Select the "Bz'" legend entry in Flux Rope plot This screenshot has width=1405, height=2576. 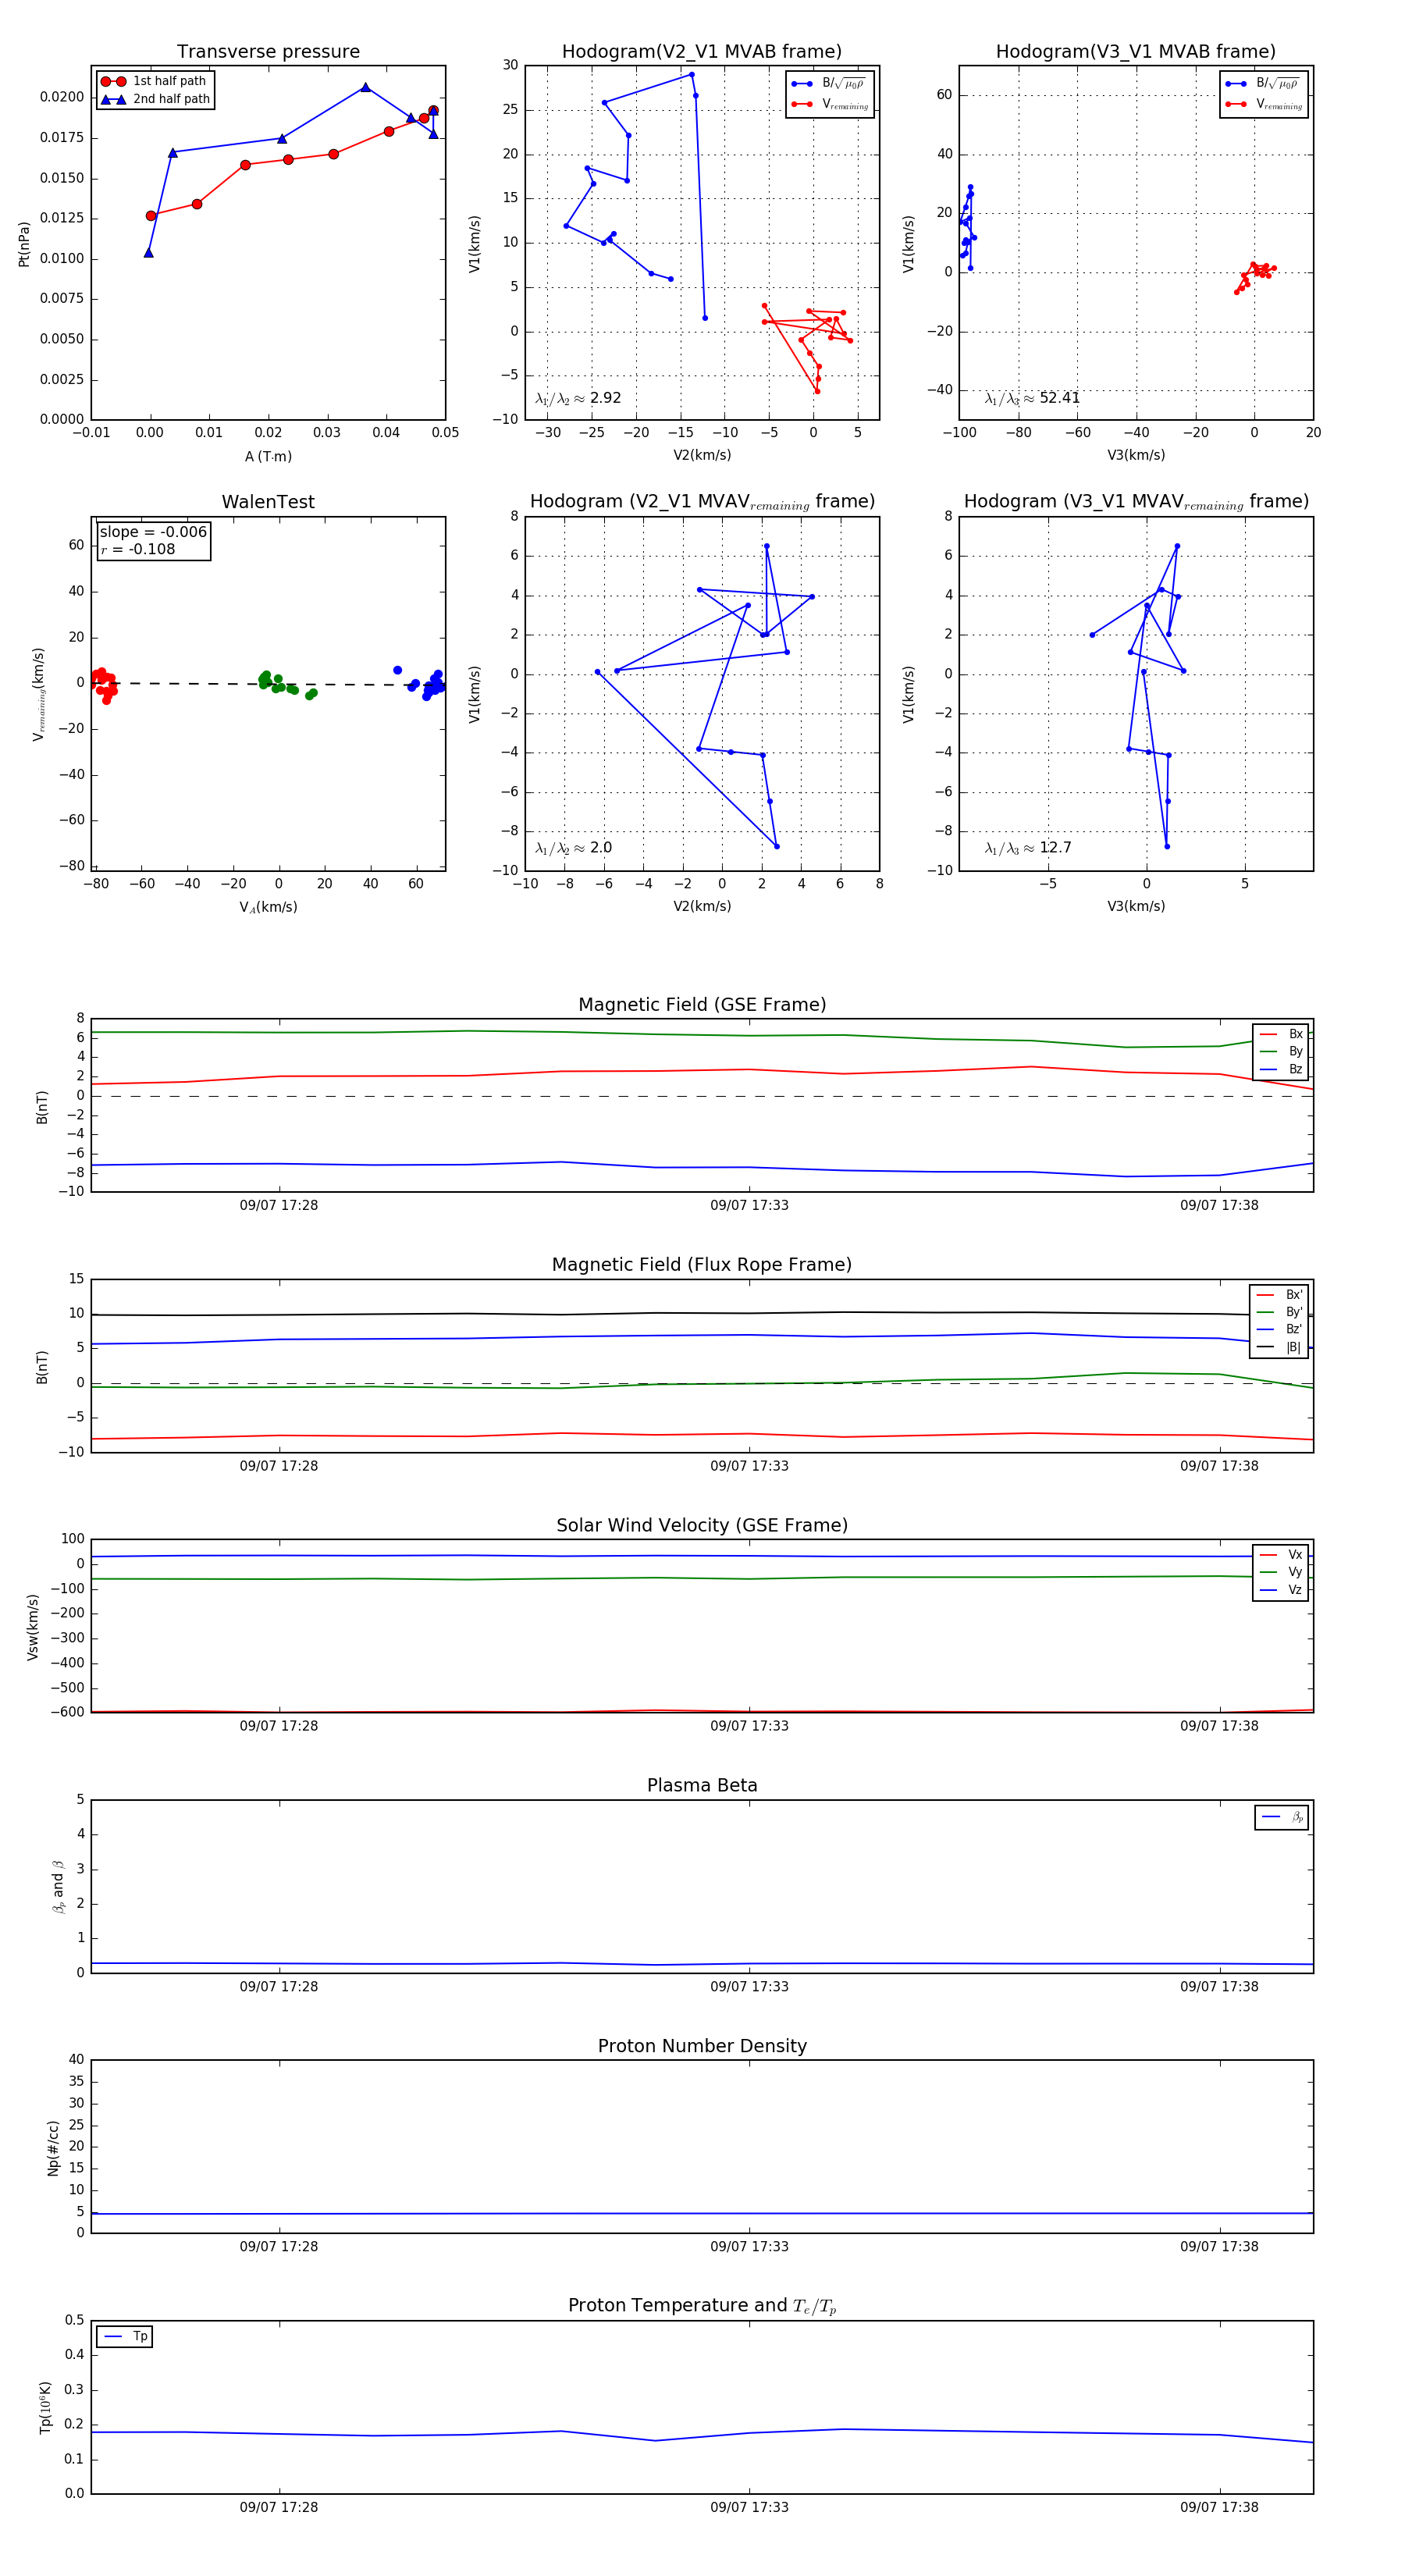pos(1280,1329)
